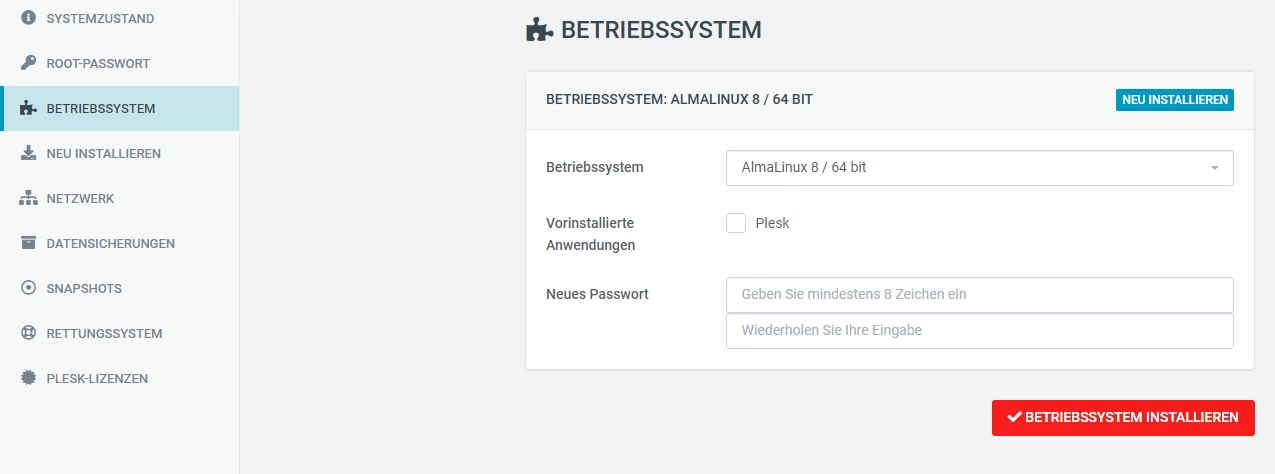Image resolution: width=1275 pixels, height=474 pixels.
Task: Click the dropdown arrow of the OS selector
Action: (x=1215, y=168)
